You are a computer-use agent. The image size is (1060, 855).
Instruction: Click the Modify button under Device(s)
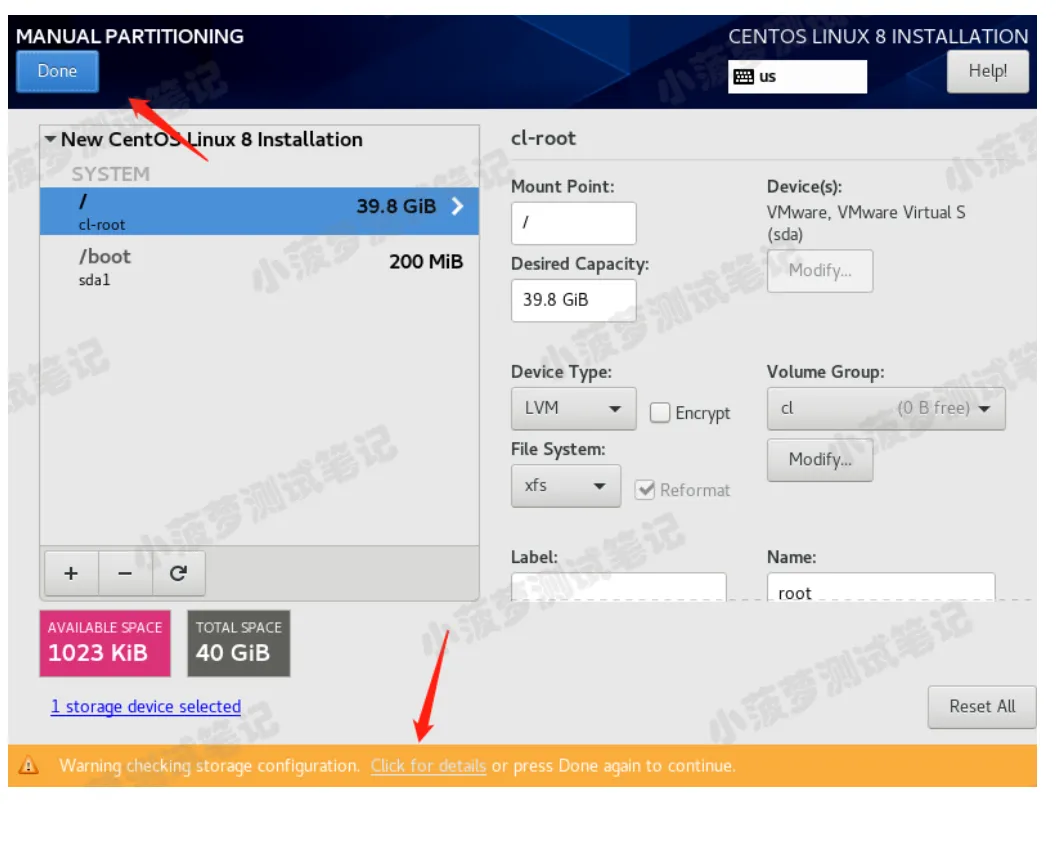[x=819, y=271]
